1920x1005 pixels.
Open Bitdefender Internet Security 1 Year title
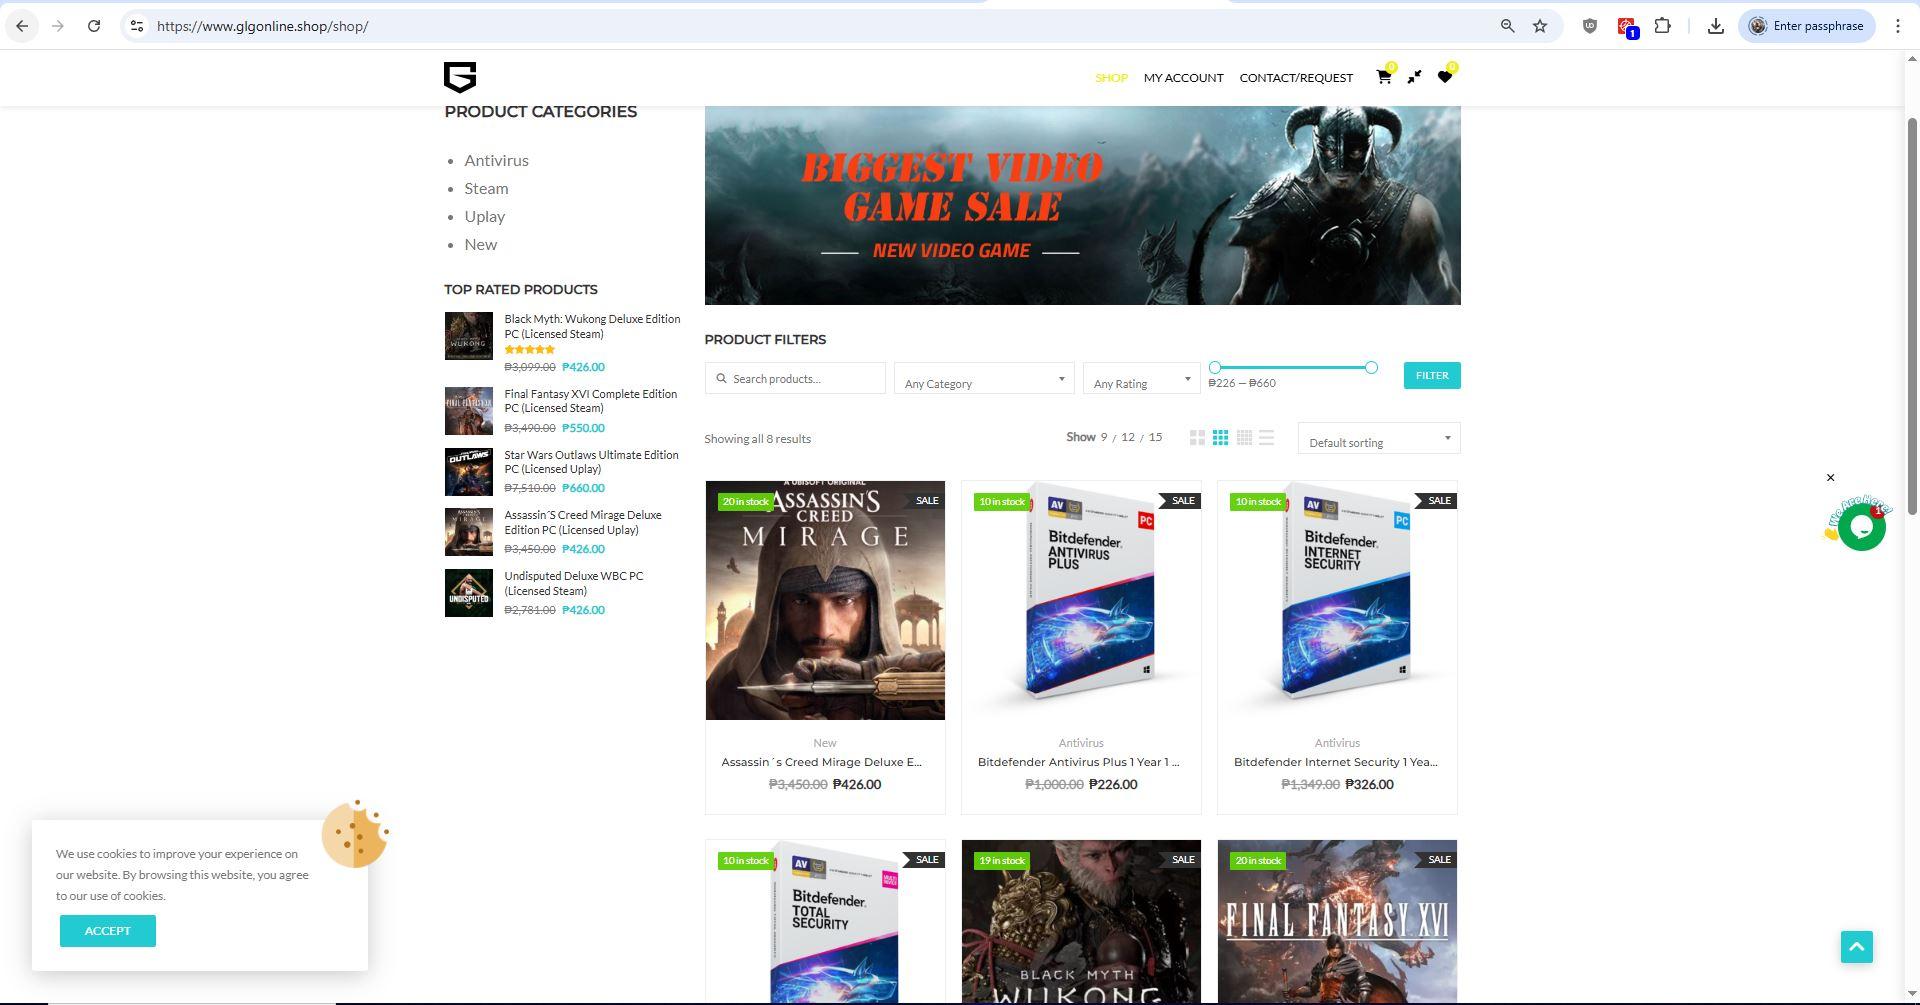1336,762
